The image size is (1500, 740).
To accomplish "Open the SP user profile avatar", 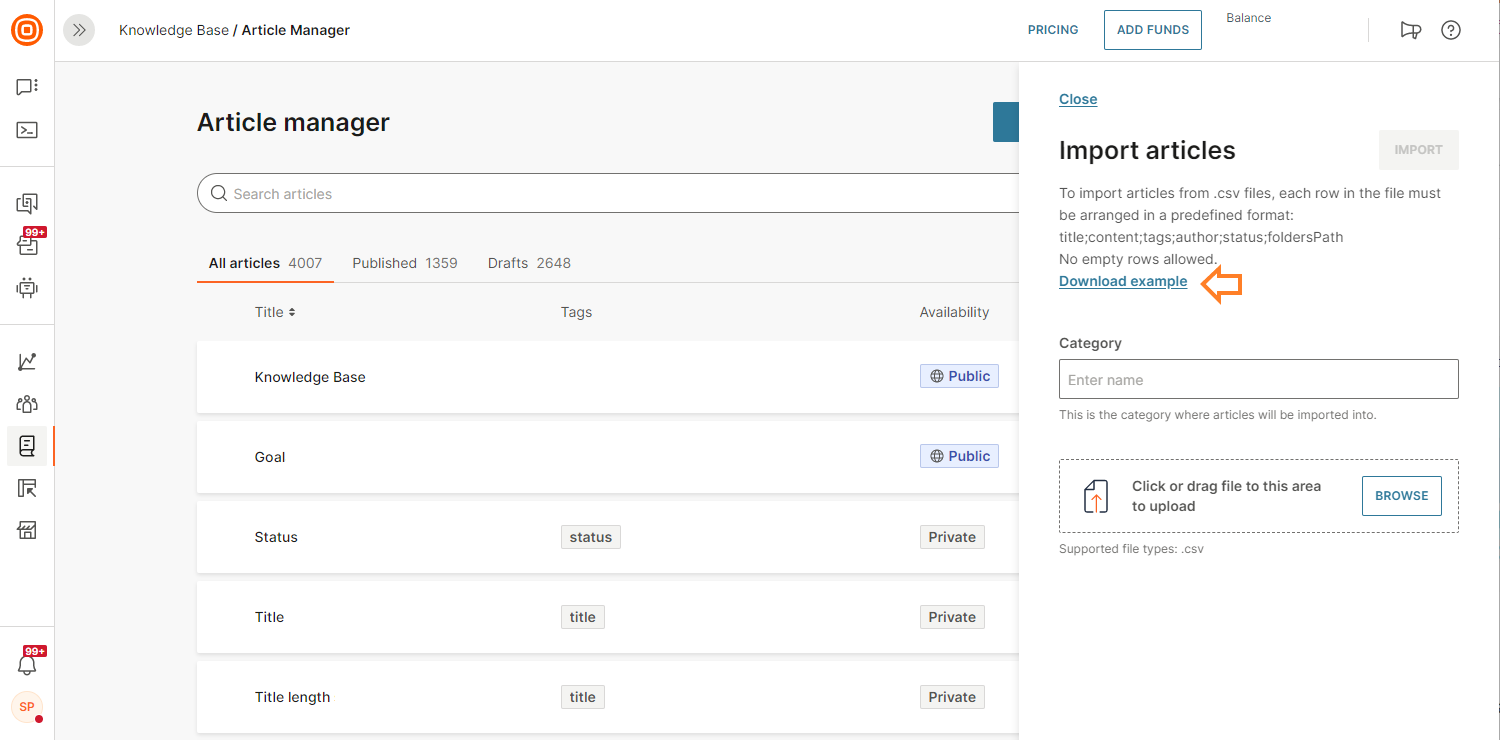I will point(27,707).
